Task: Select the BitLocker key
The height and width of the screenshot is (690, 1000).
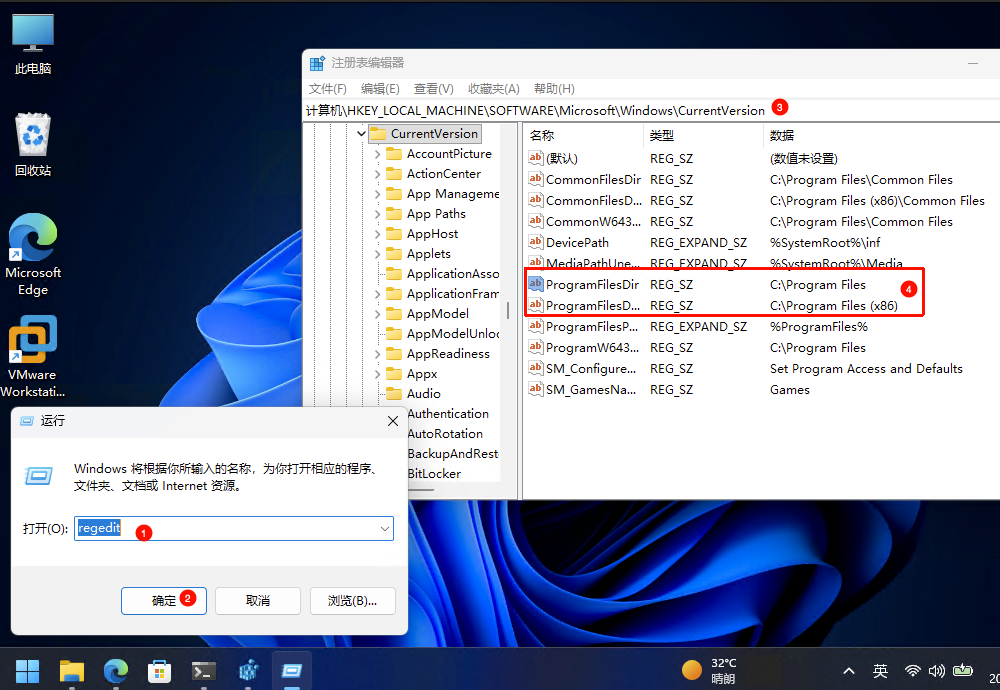Action: [x=434, y=474]
